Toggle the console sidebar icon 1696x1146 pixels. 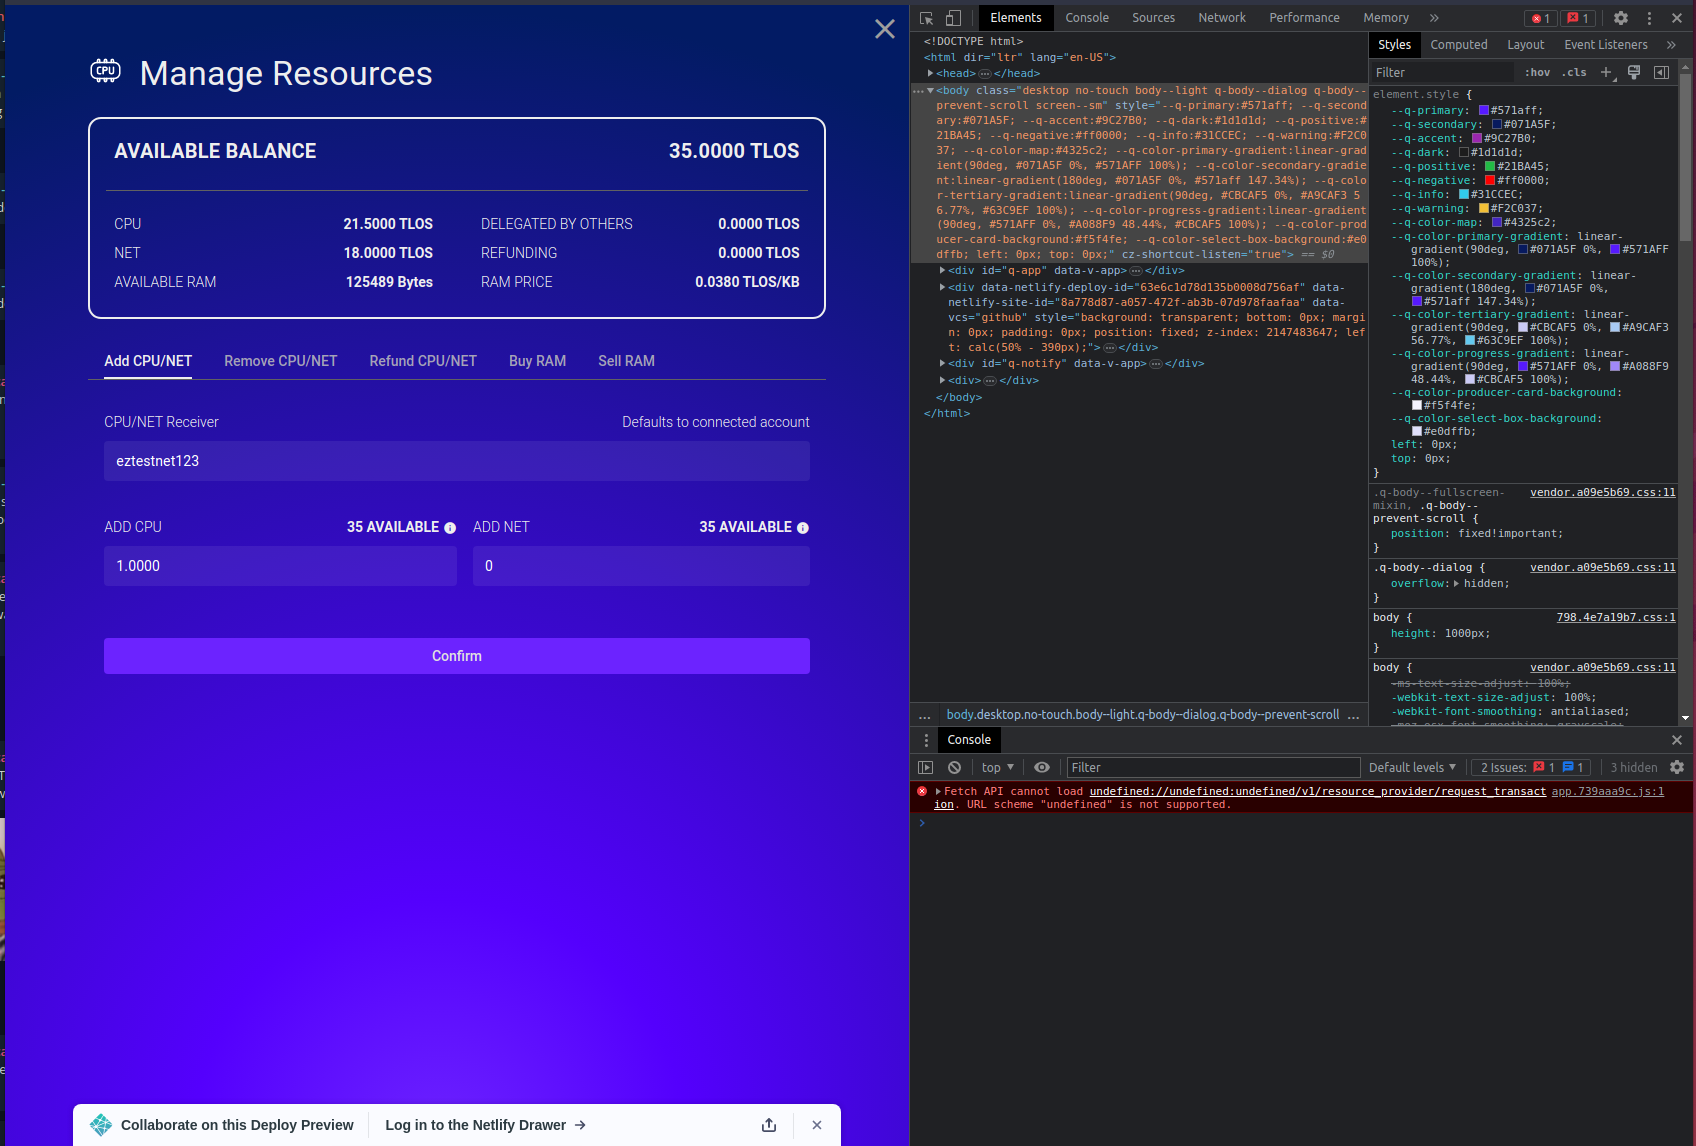[x=926, y=767]
